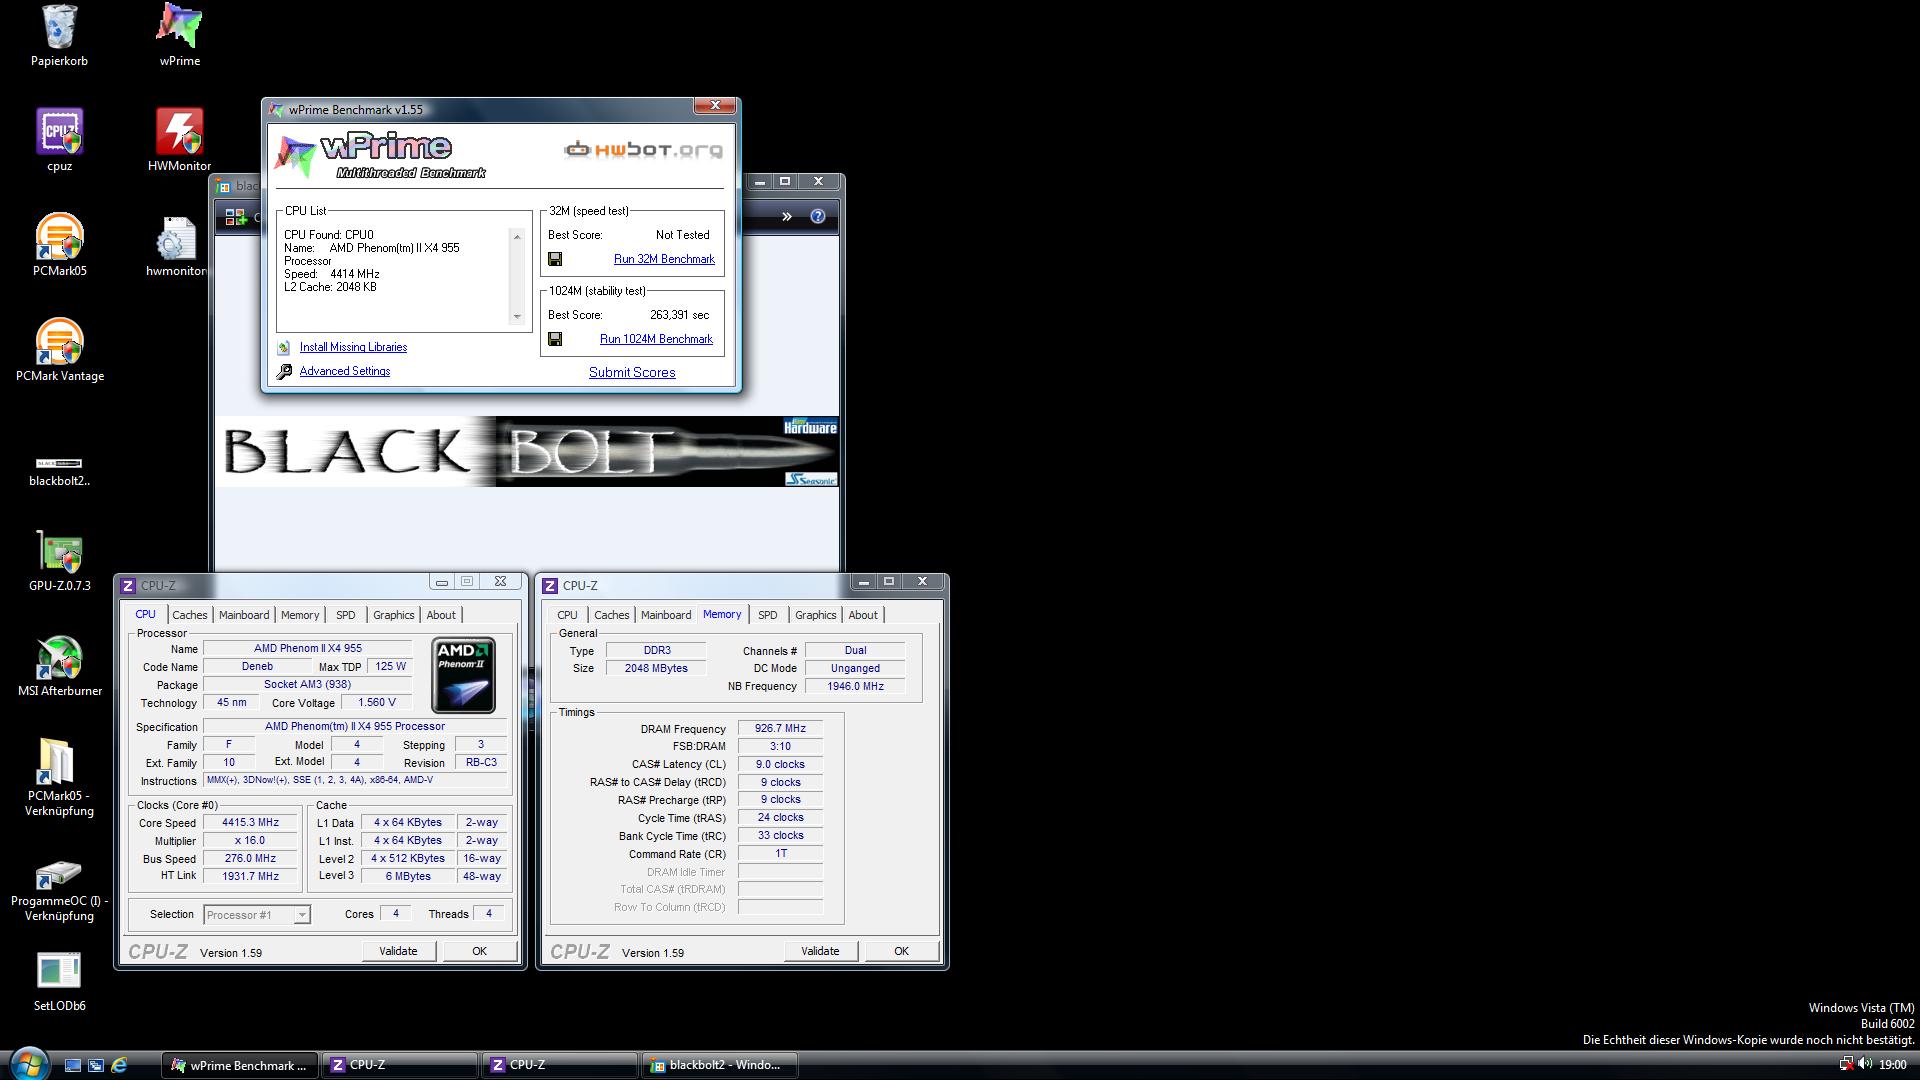Switch to wPrime Benchmark taskbar button
The height and width of the screenshot is (1080, 1920).
coord(240,1065)
